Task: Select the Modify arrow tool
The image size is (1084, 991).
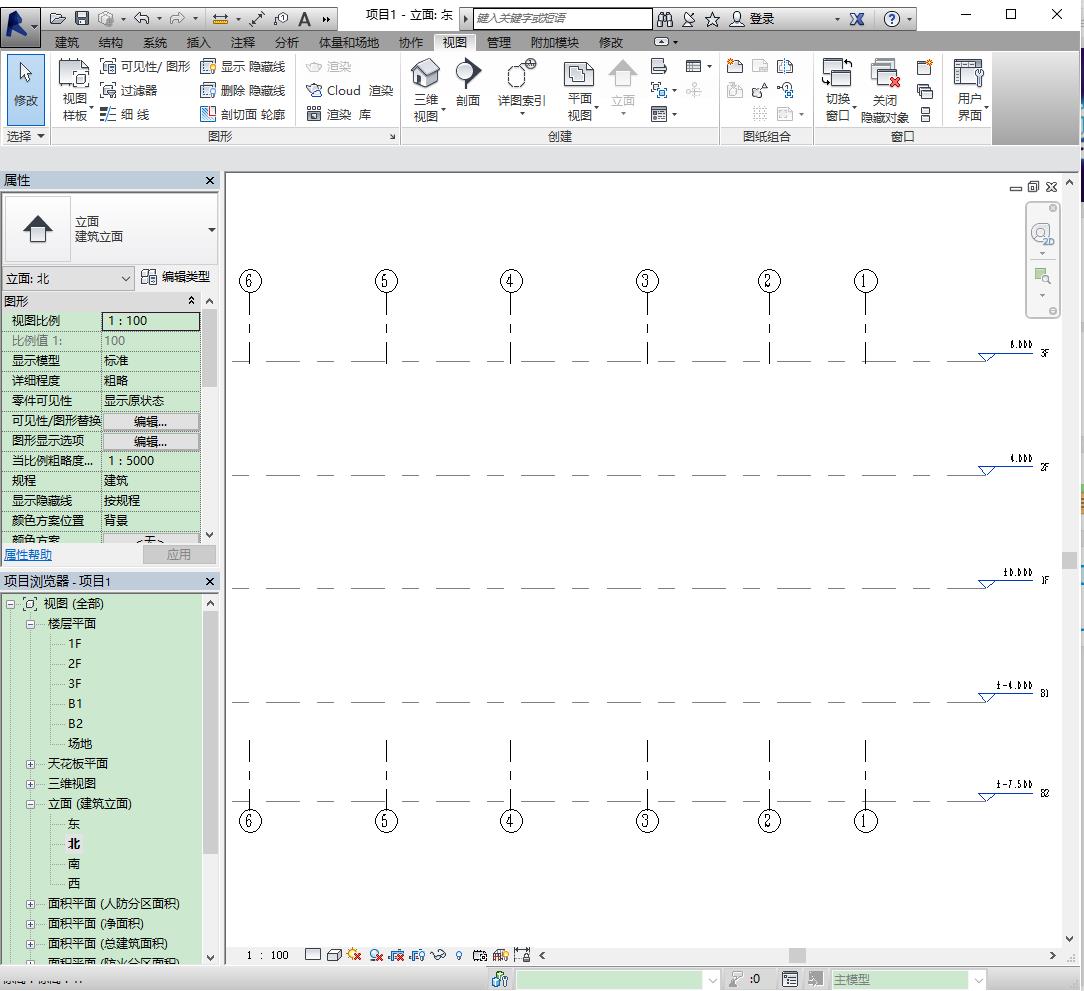Action: pos(26,90)
